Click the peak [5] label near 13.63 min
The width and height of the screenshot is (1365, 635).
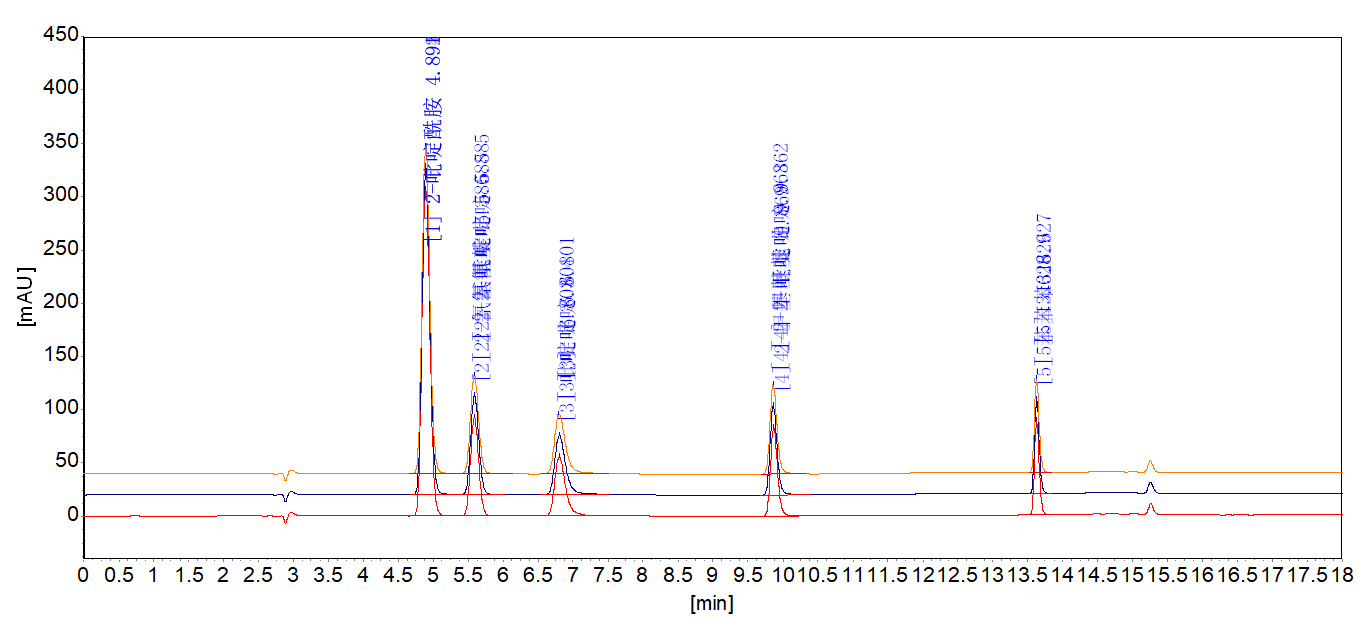[1044, 299]
